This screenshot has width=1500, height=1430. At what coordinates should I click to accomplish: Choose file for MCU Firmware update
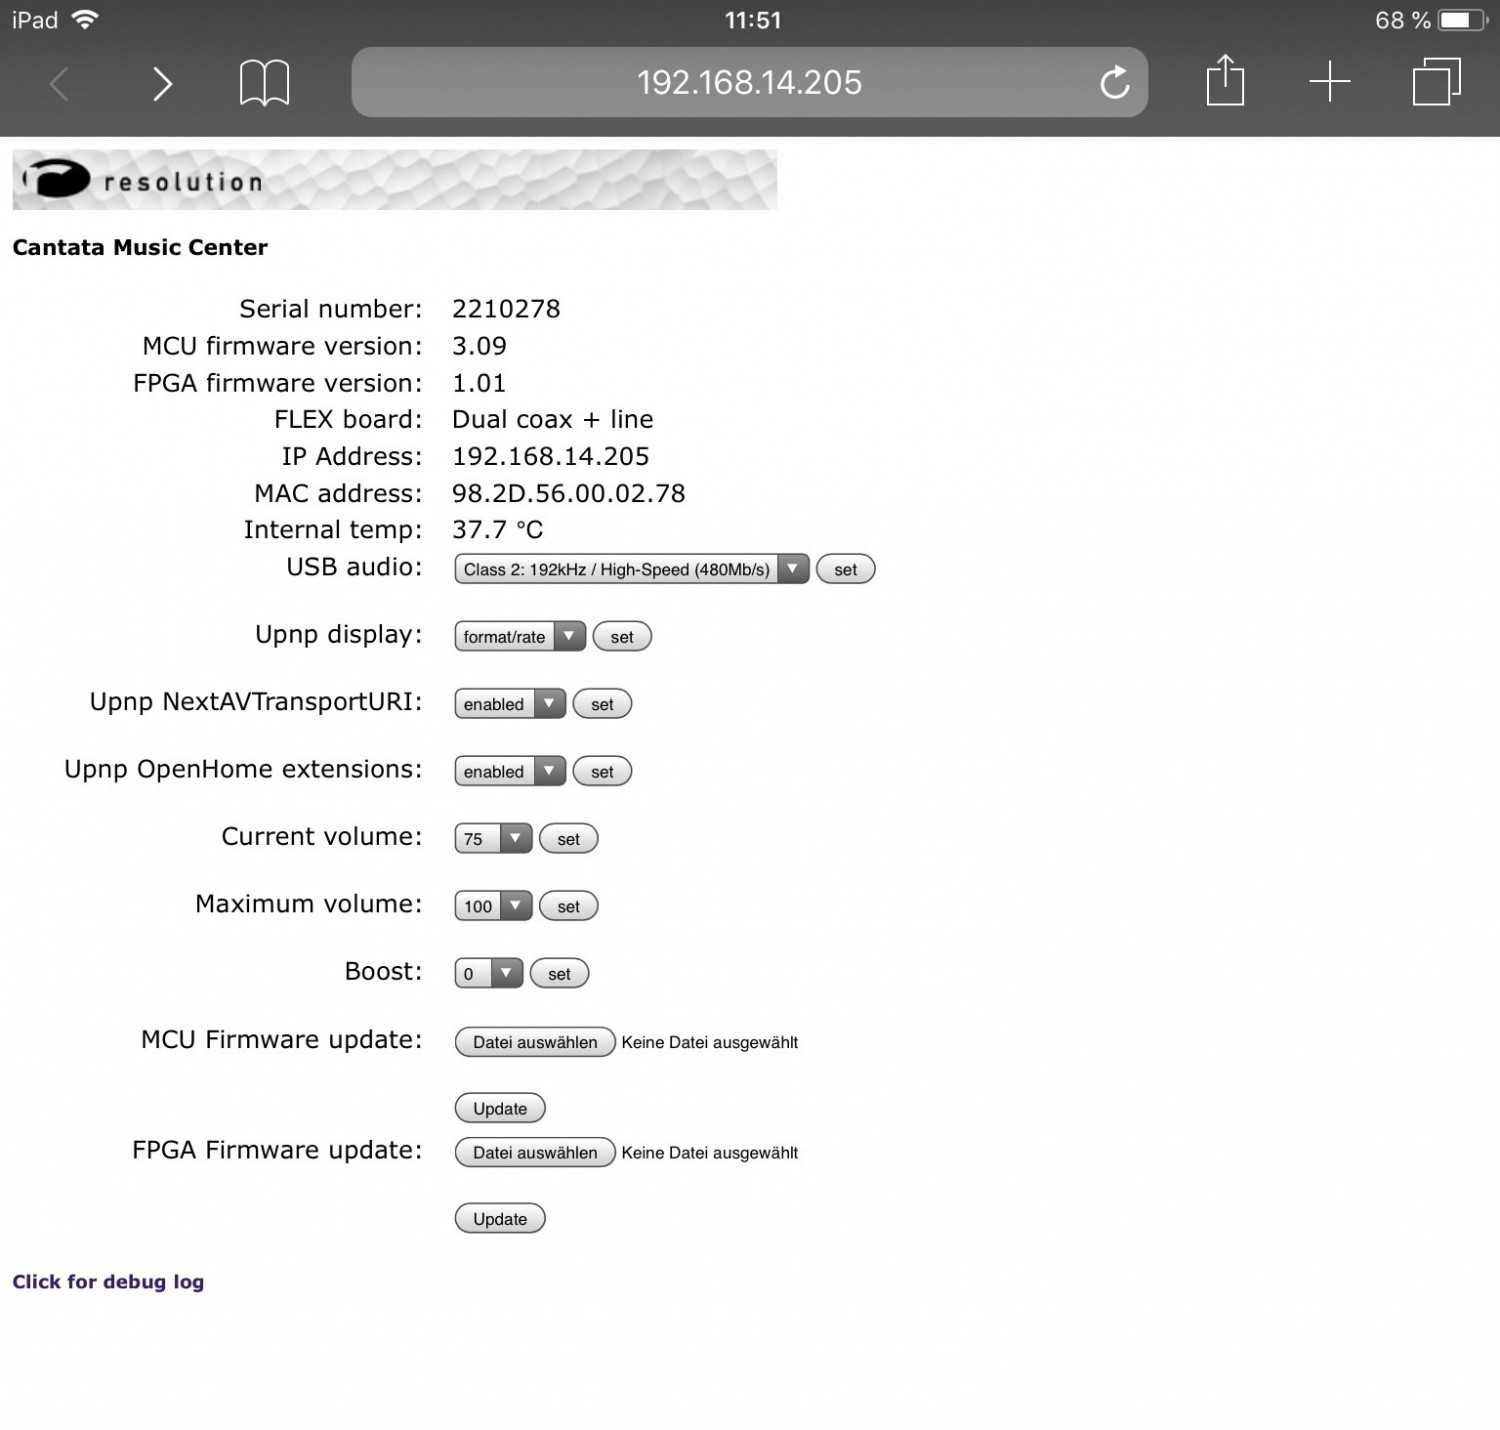point(535,1042)
